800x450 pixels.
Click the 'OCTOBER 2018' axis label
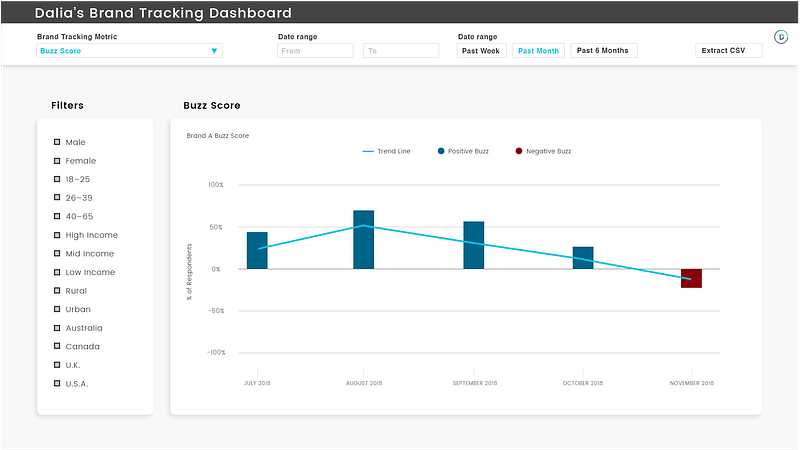click(583, 383)
